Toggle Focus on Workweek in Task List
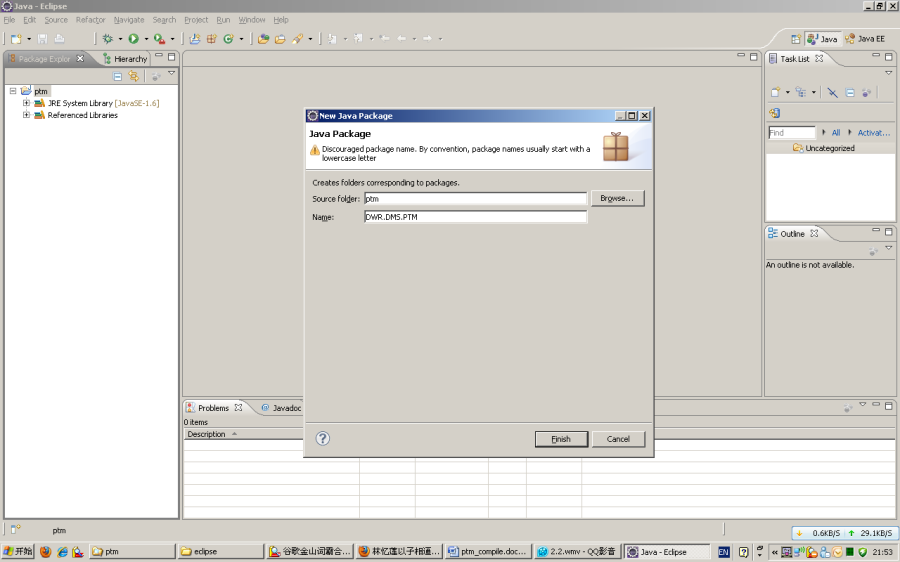Image resolution: width=900 pixels, height=562 pixels. 867,92
